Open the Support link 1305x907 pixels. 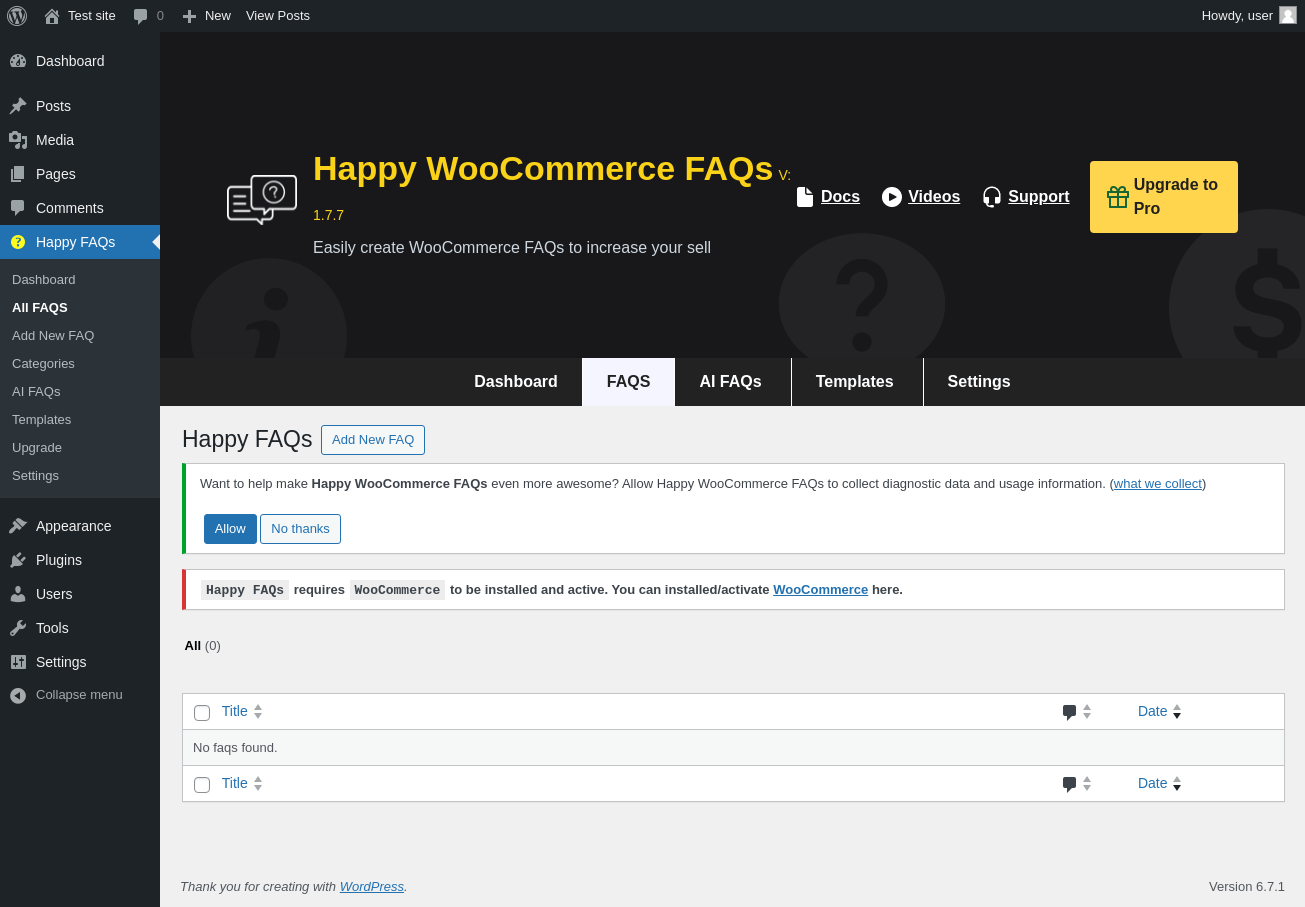click(1039, 197)
